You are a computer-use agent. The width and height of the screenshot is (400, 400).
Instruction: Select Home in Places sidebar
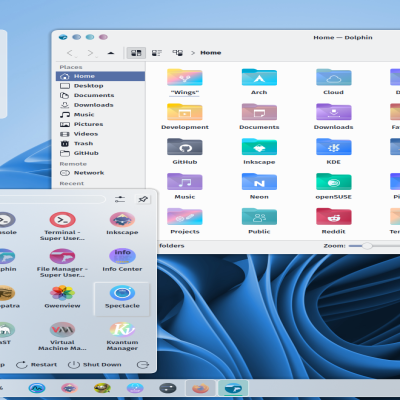[100, 76]
